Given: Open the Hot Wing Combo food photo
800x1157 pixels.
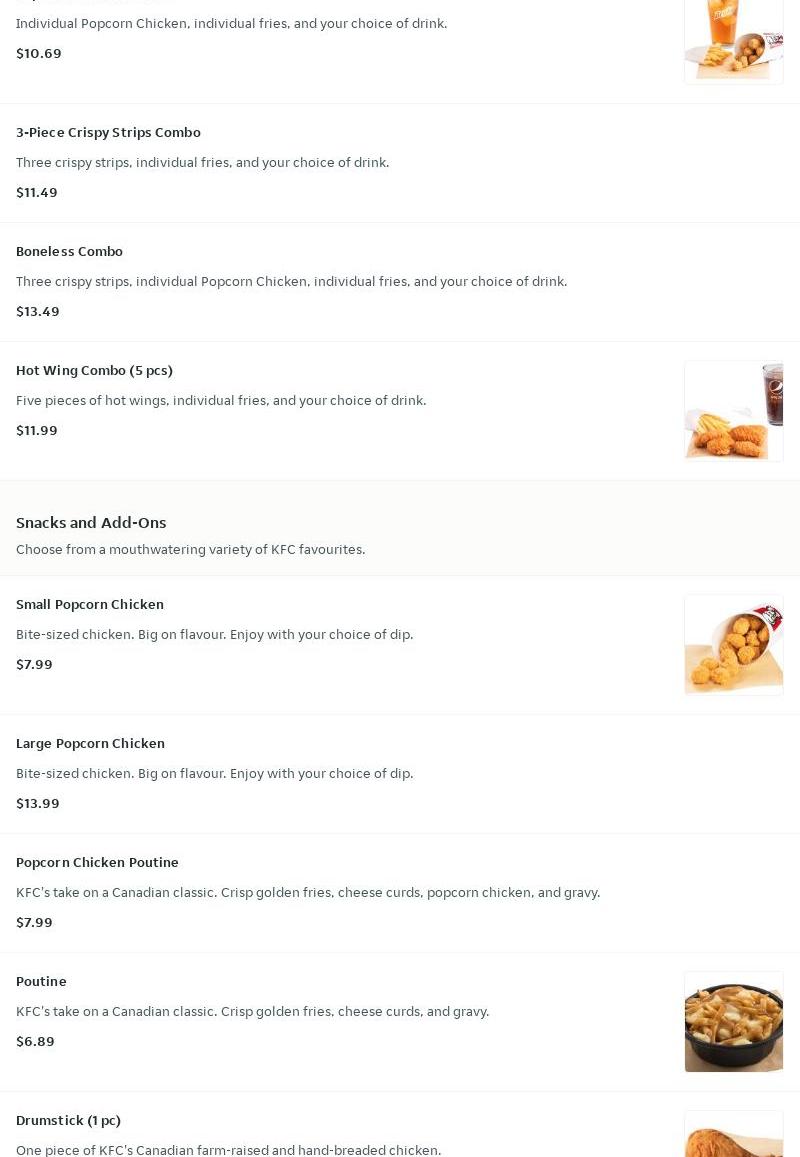Looking at the screenshot, I should click(x=733, y=411).
